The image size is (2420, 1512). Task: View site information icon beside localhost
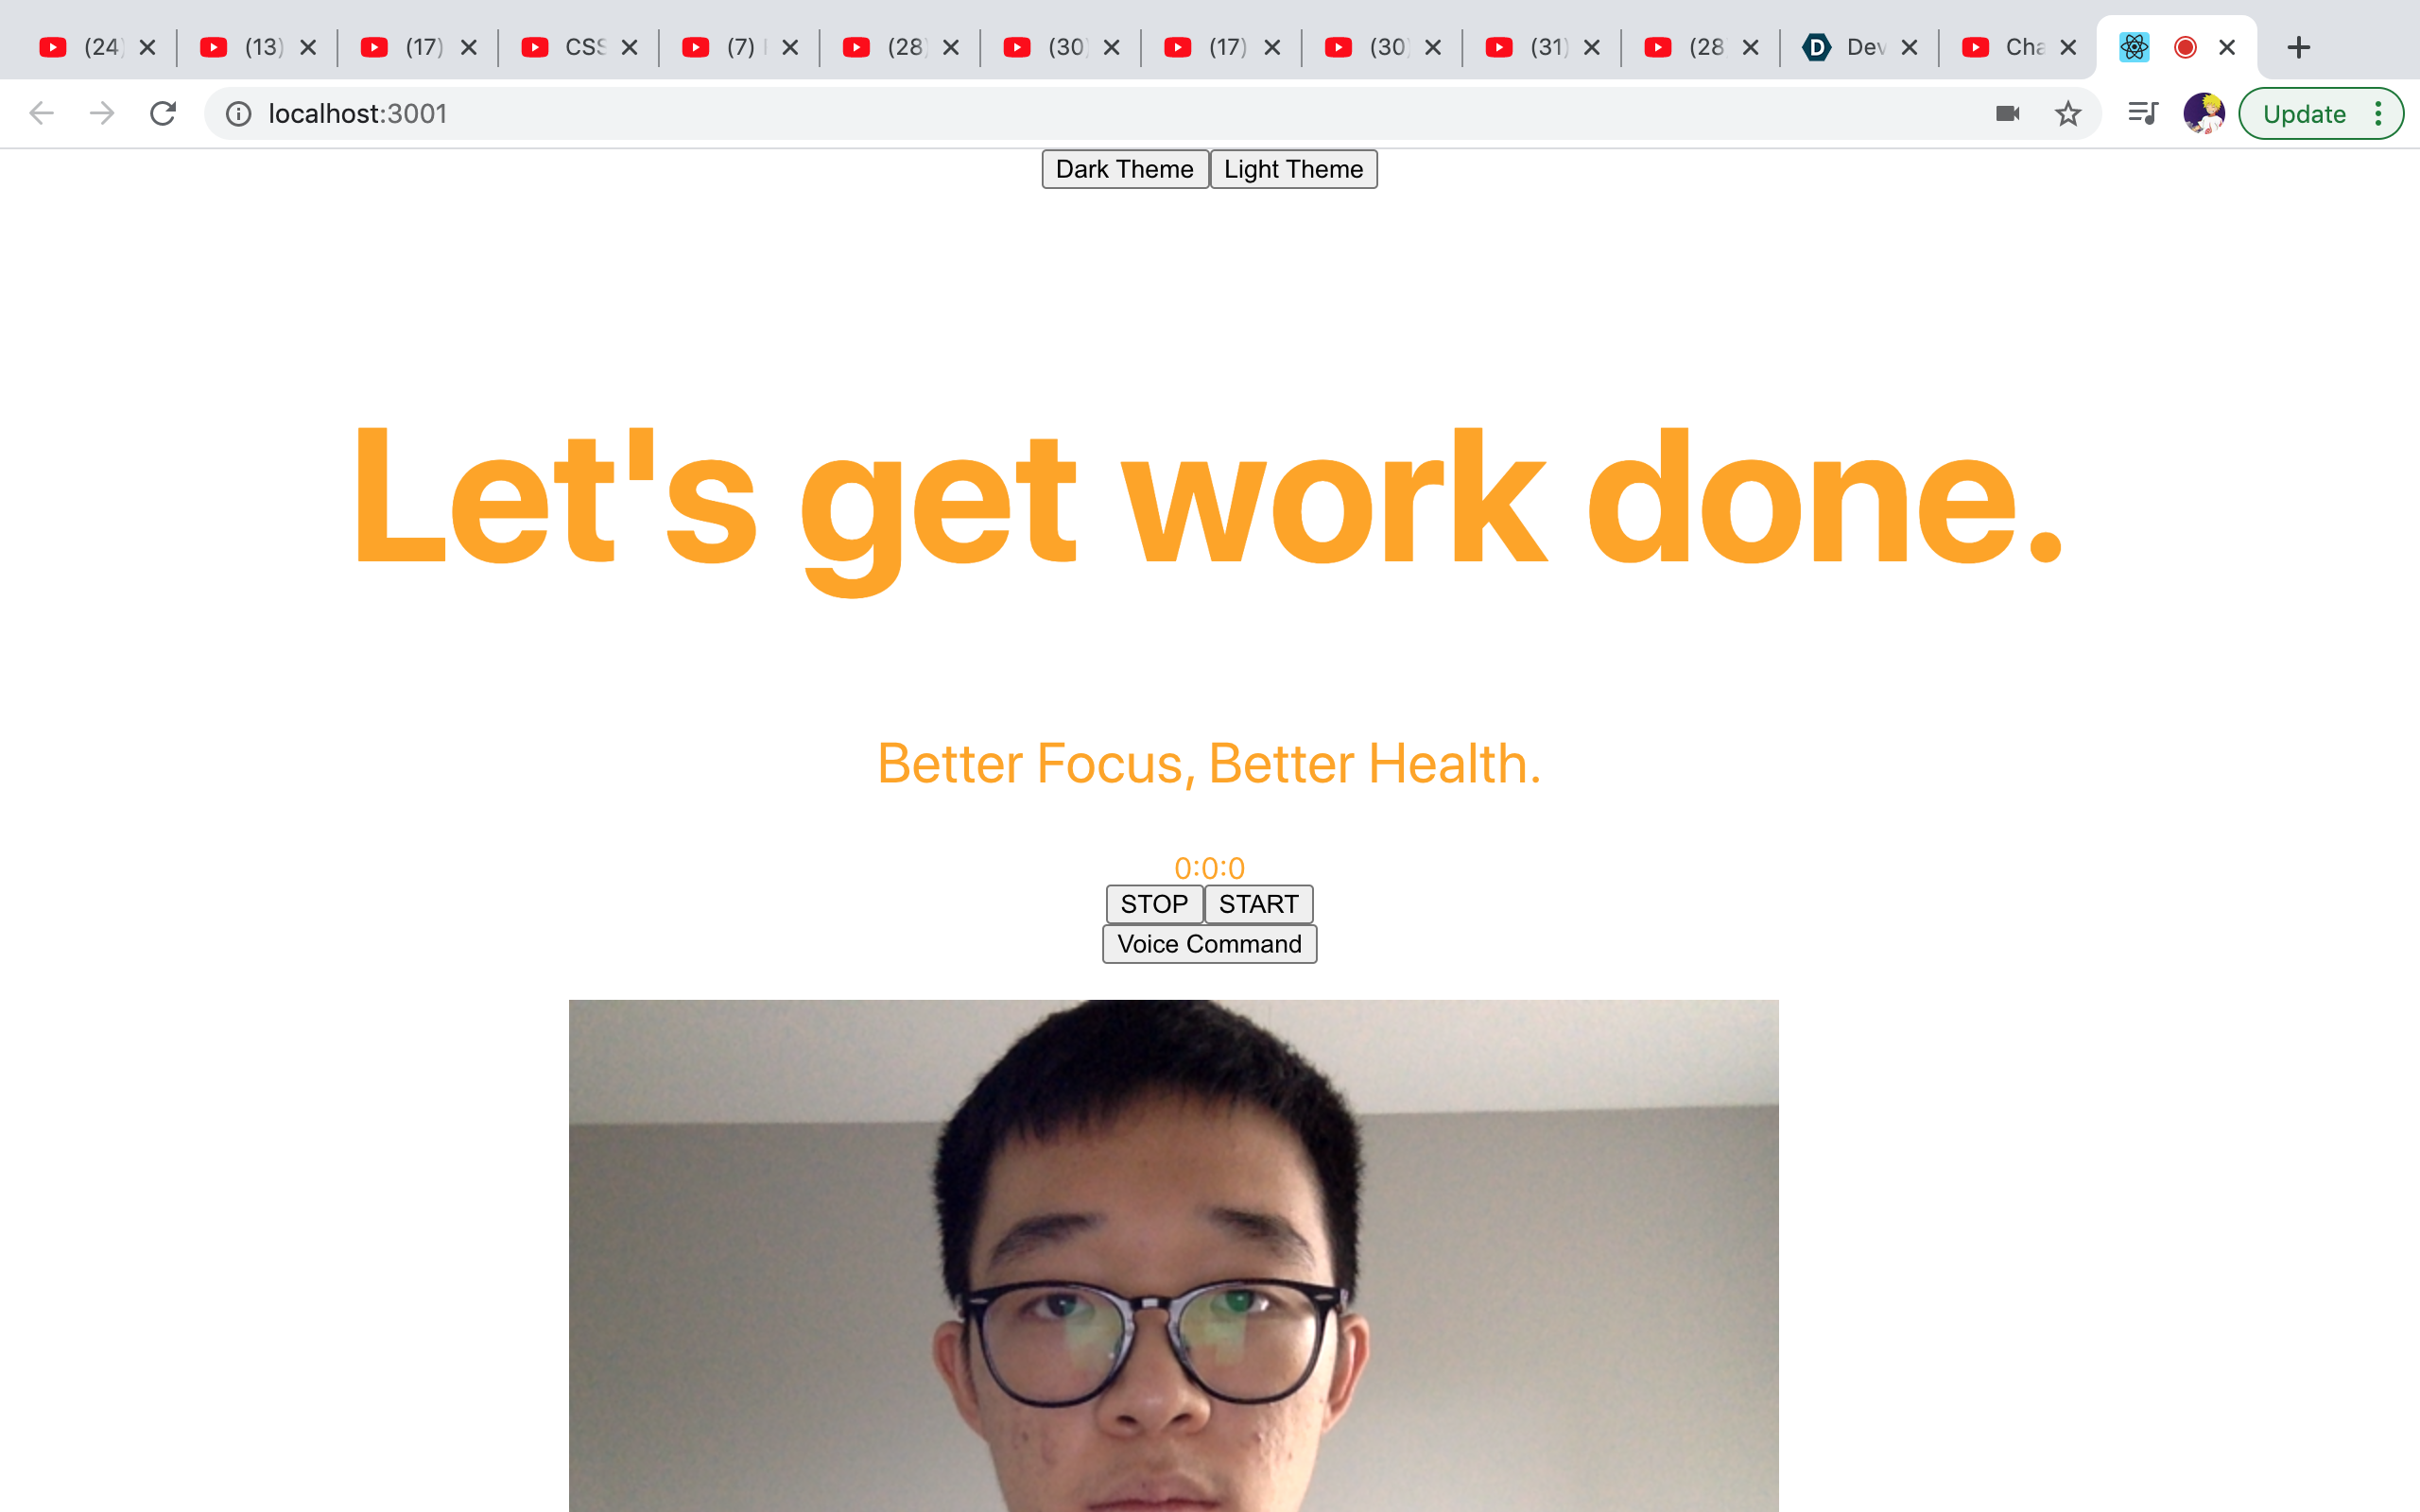coord(238,114)
